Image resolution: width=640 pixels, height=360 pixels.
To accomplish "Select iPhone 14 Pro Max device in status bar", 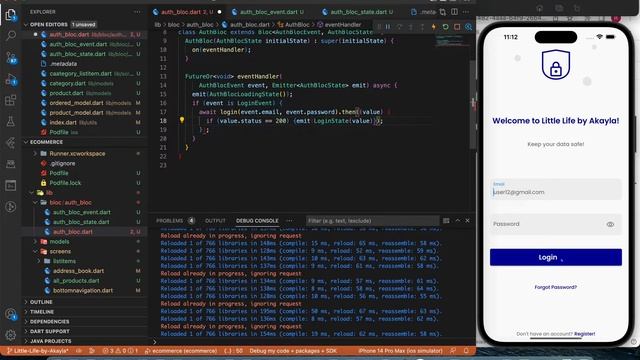I will coord(400,351).
